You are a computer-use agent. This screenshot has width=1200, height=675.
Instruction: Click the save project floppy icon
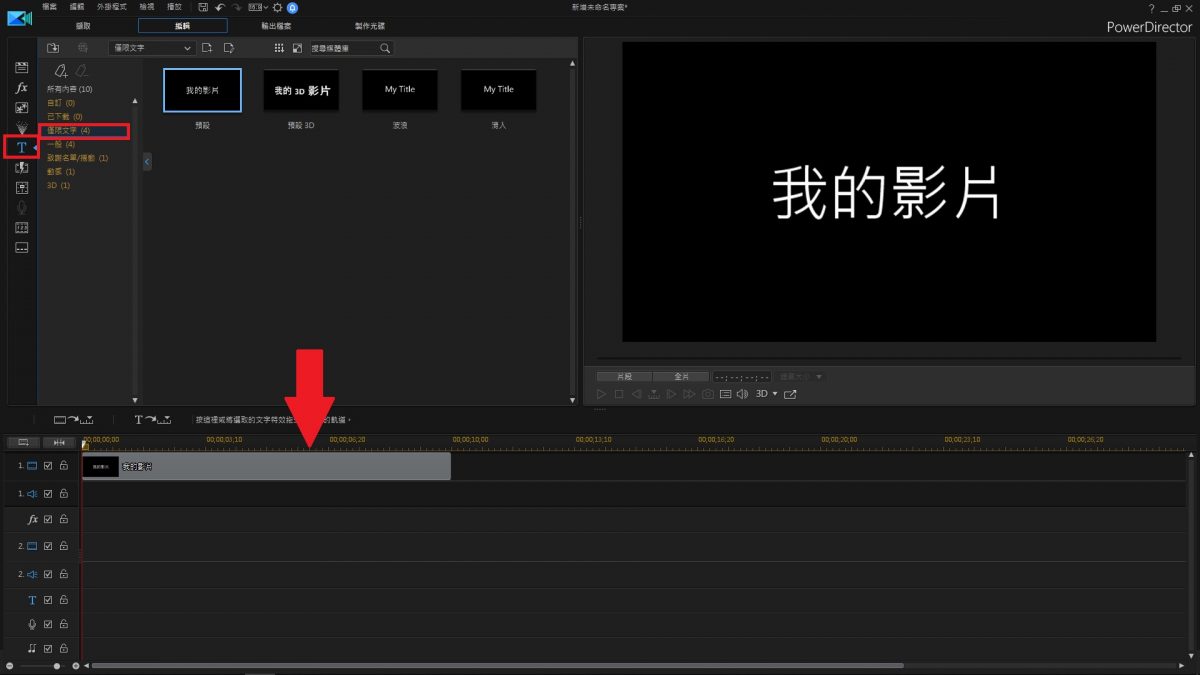203,7
